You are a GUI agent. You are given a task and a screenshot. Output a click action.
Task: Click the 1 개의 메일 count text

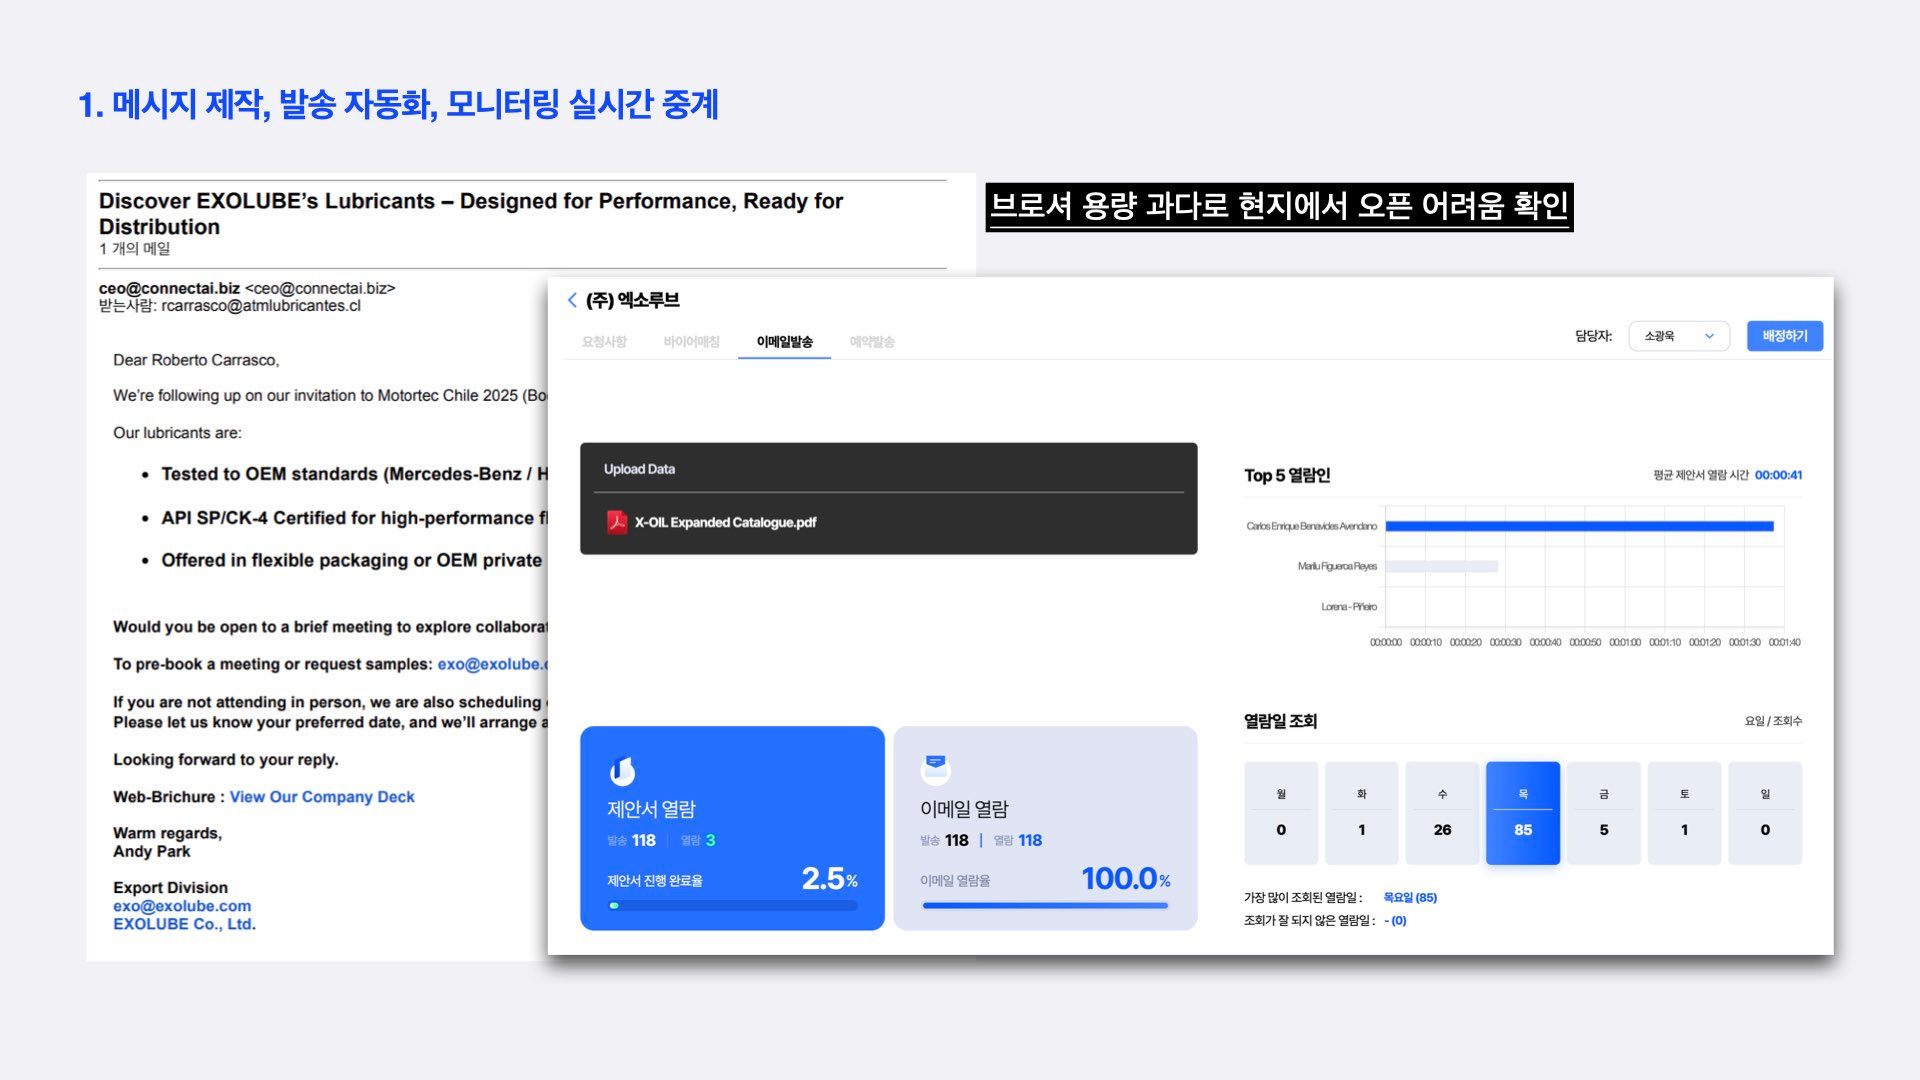pos(135,249)
